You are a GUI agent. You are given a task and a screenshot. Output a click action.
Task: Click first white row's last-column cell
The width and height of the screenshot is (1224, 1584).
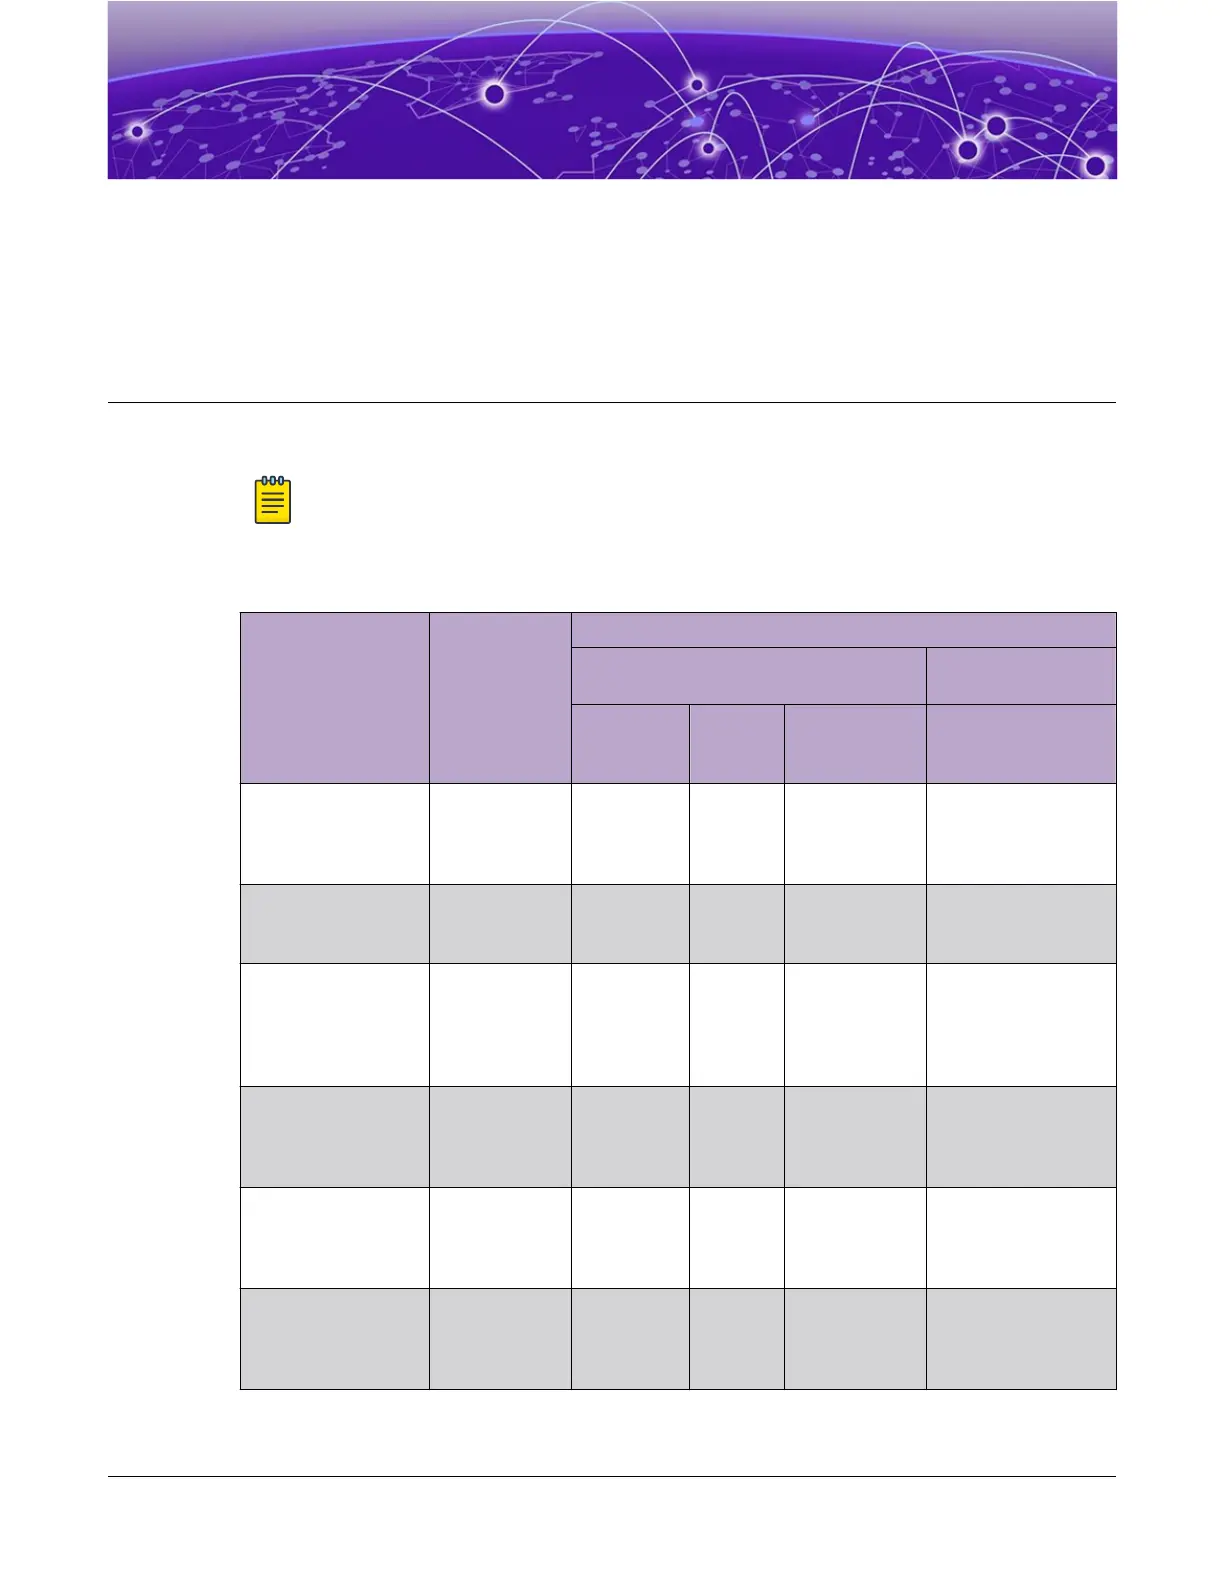[1021, 834]
